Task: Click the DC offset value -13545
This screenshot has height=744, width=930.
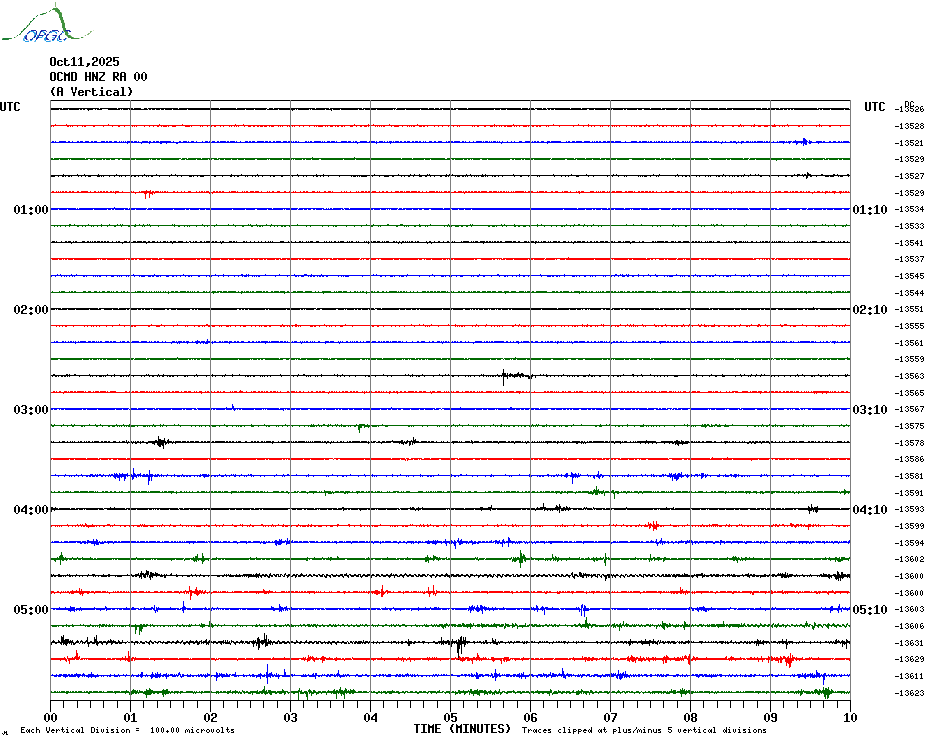Action: click(x=909, y=276)
